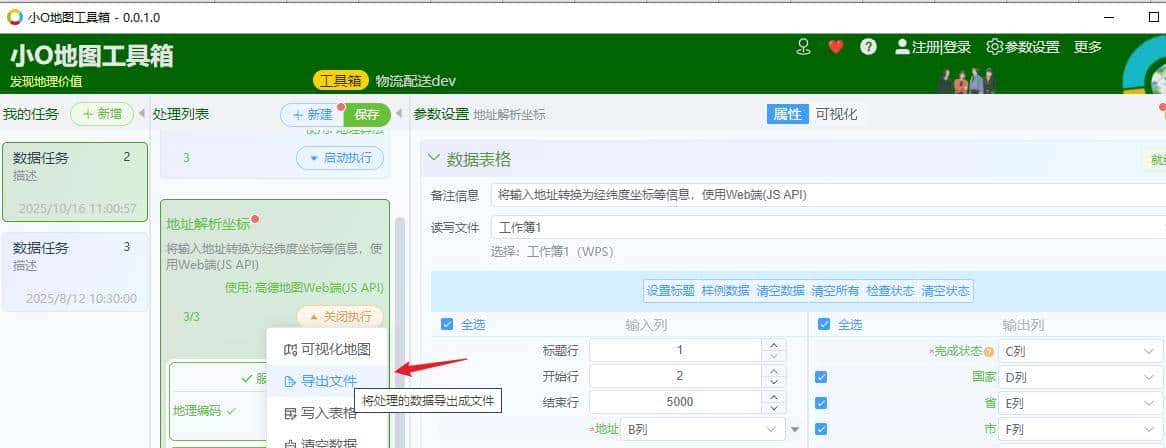Screen dimensions: 1166x448
Task: Click the app logo icon in title bar
Action: point(15,17)
